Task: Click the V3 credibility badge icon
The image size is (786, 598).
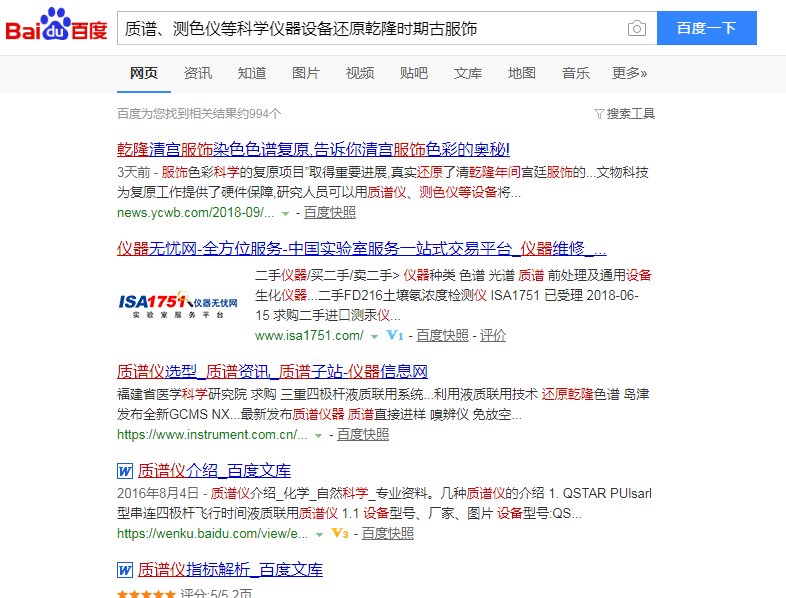Action: pos(339,534)
